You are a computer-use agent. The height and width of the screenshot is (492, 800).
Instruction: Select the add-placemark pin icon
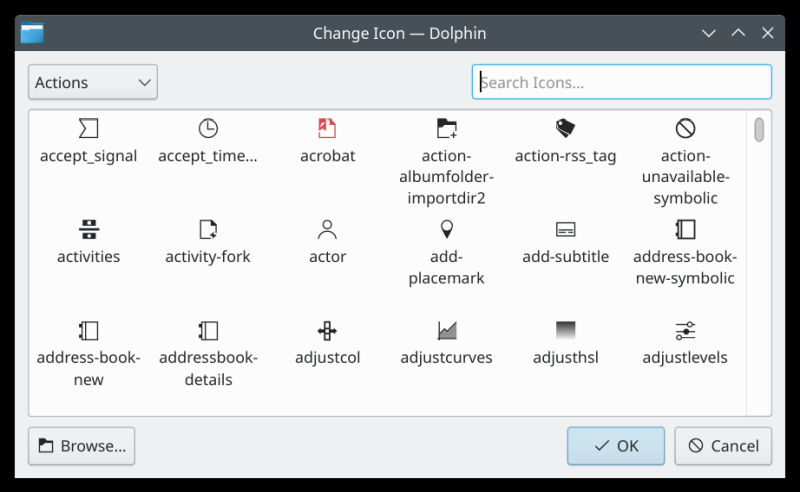446,229
